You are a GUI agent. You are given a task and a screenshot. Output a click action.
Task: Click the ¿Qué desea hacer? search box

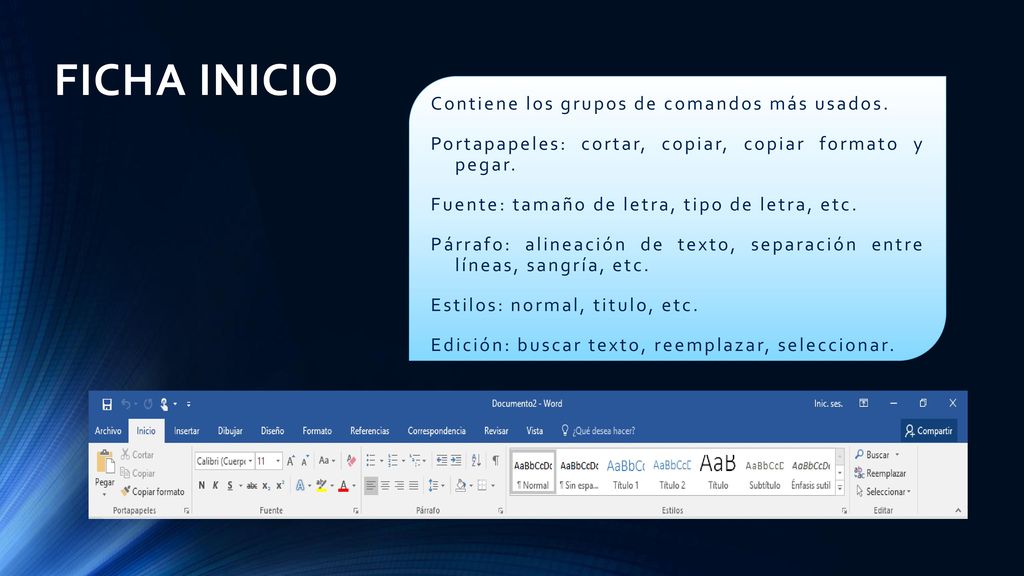[x=598, y=431]
